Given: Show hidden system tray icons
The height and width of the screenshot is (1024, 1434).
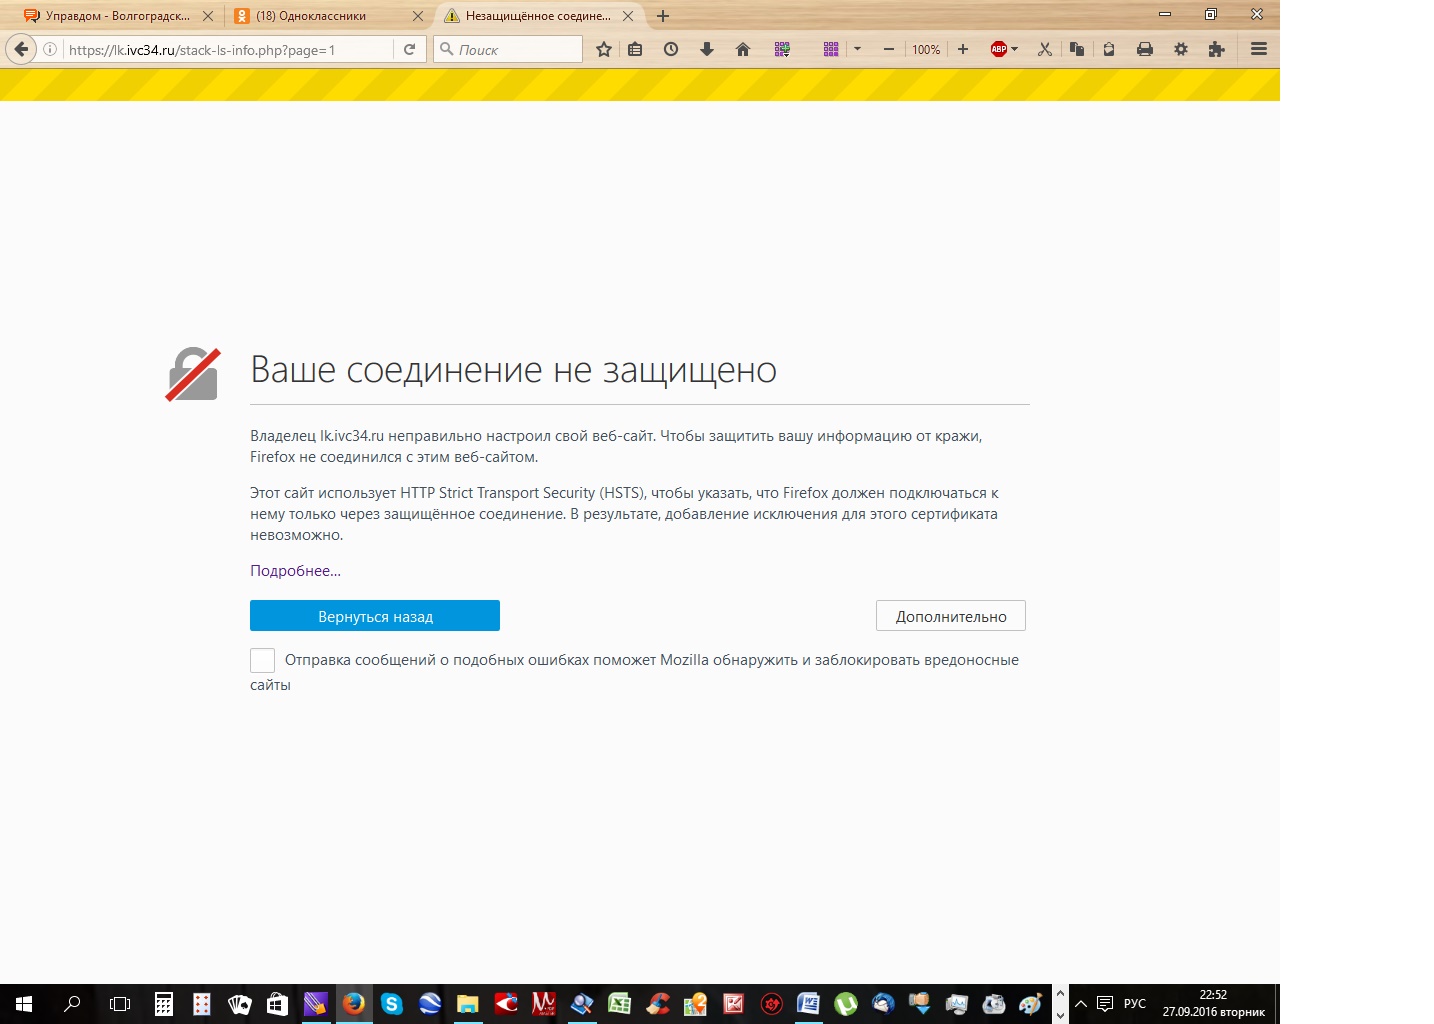Looking at the screenshot, I should click(1081, 1003).
